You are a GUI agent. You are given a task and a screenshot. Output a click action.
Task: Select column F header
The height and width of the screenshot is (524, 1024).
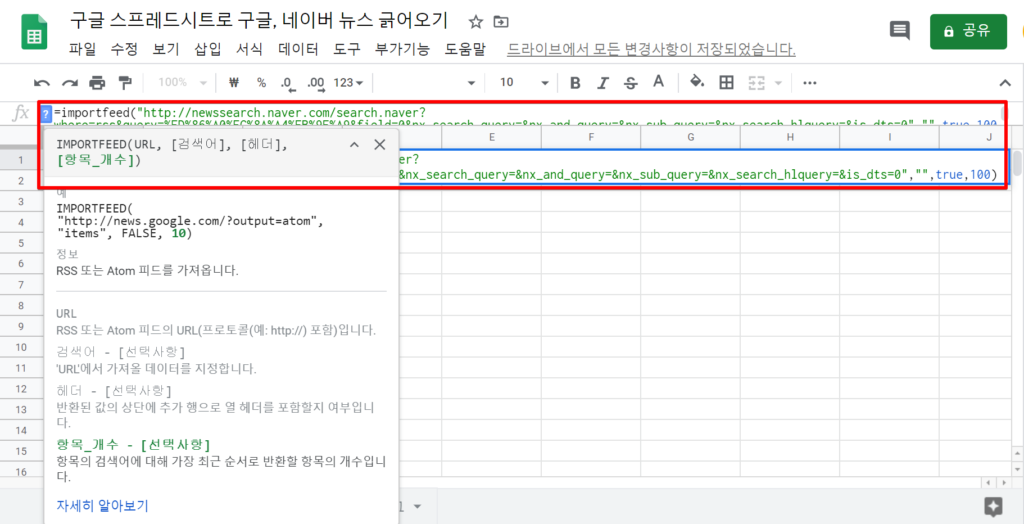[x=591, y=137]
